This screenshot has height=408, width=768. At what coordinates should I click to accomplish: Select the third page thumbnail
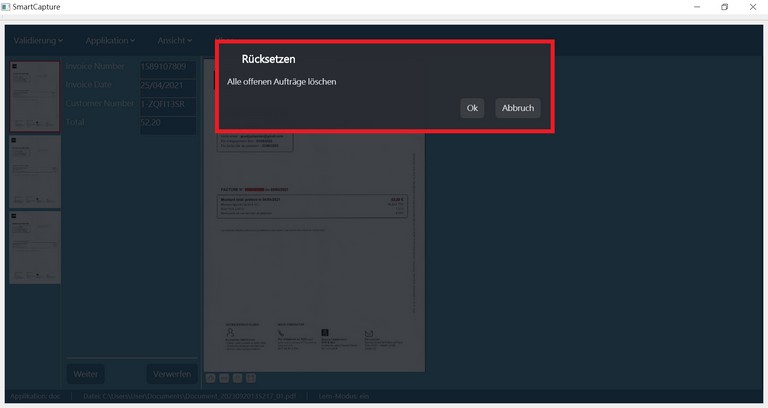click(x=35, y=247)
